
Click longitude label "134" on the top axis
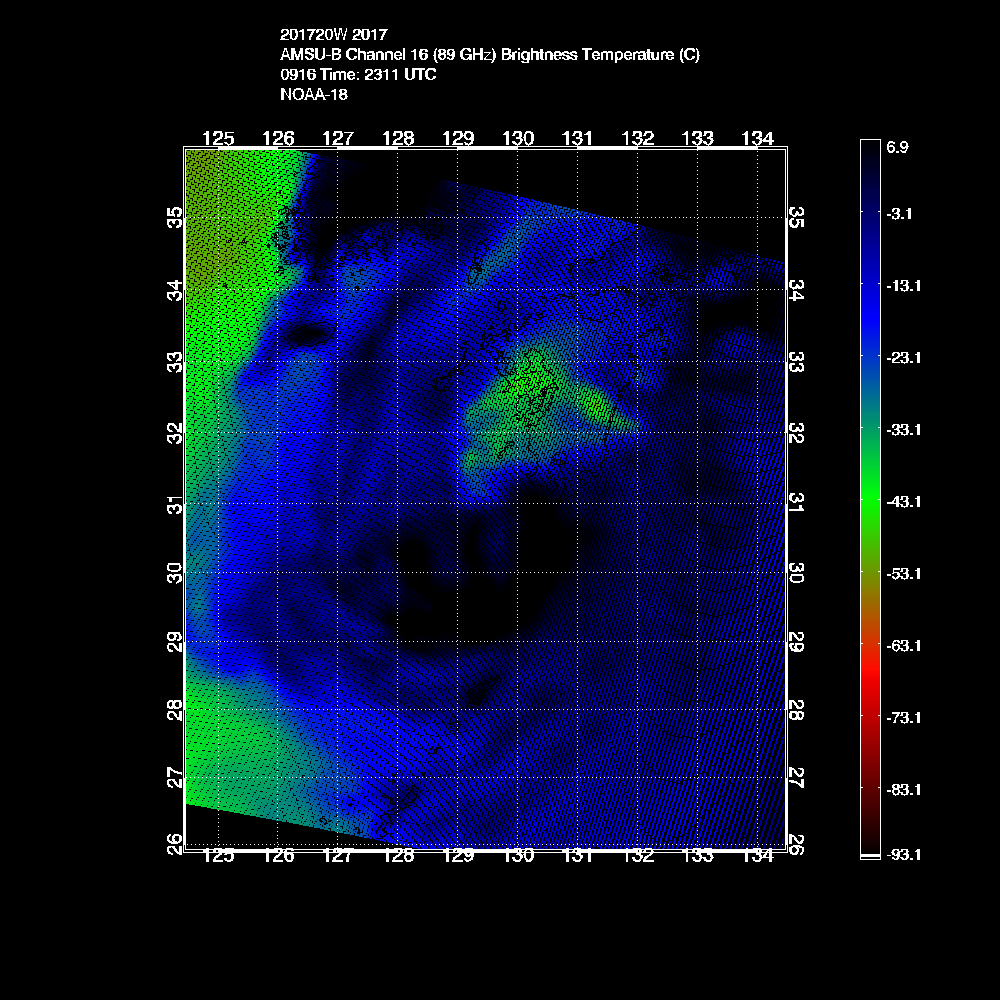[x=758, y=138]
